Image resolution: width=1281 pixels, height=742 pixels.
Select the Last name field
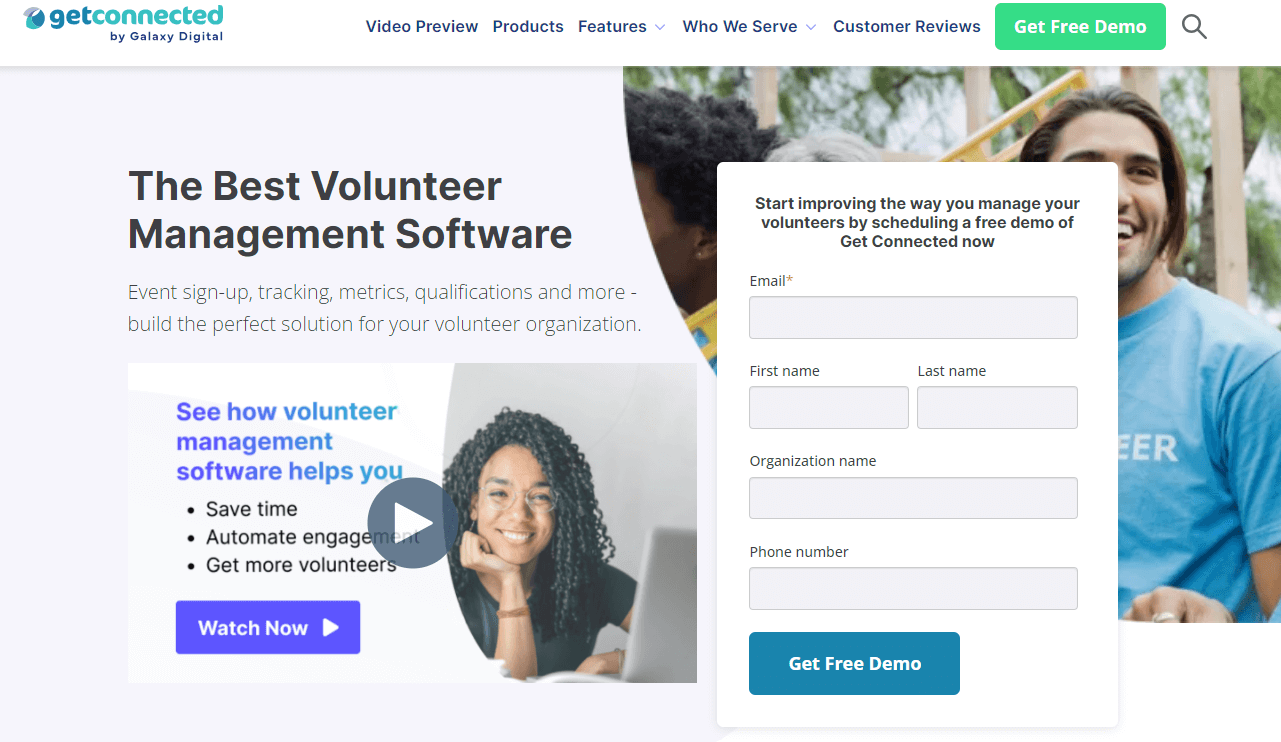pyautogui.click(x=997, y=408)
